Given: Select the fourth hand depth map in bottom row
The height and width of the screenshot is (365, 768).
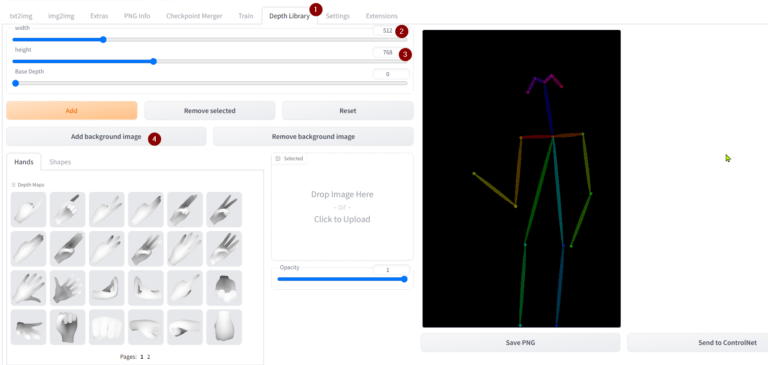Looking at the screenshot, I should (146, 327).
